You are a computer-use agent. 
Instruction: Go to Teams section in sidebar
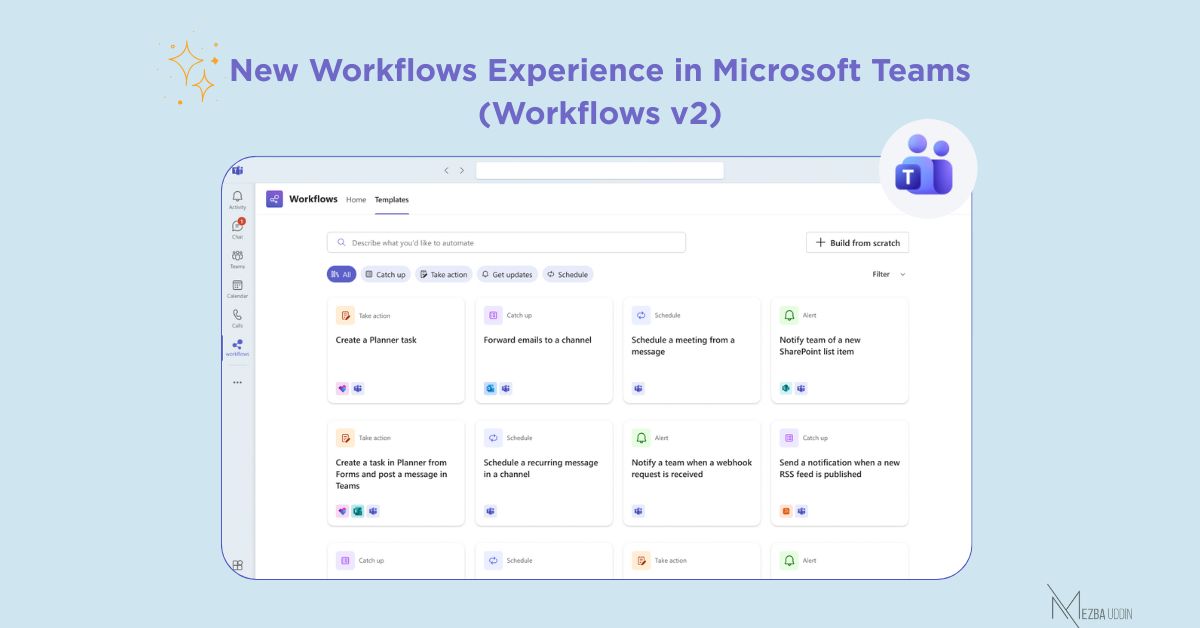237,258
